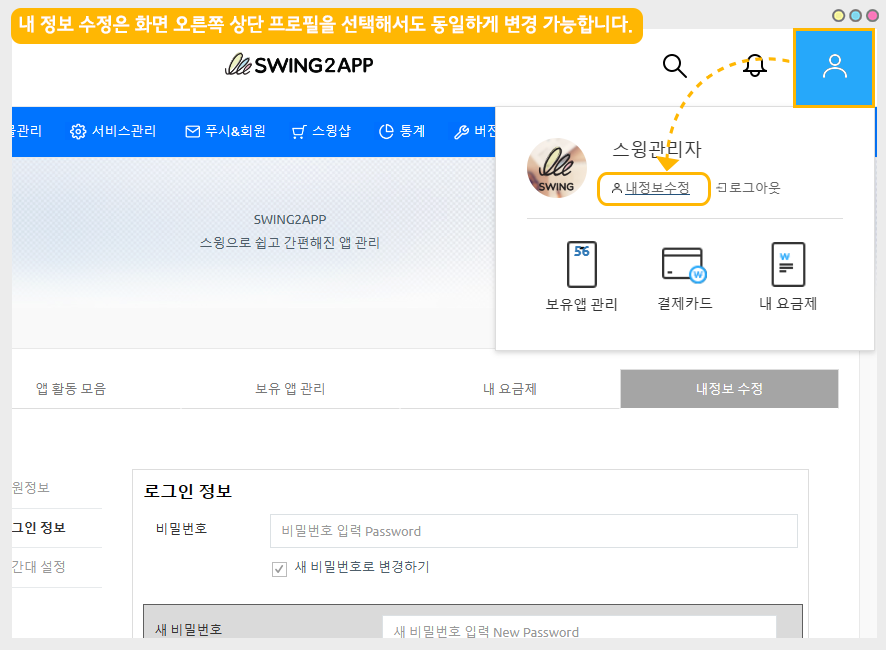
Task: Open the profile user icon
Action: tap(834, 67)
